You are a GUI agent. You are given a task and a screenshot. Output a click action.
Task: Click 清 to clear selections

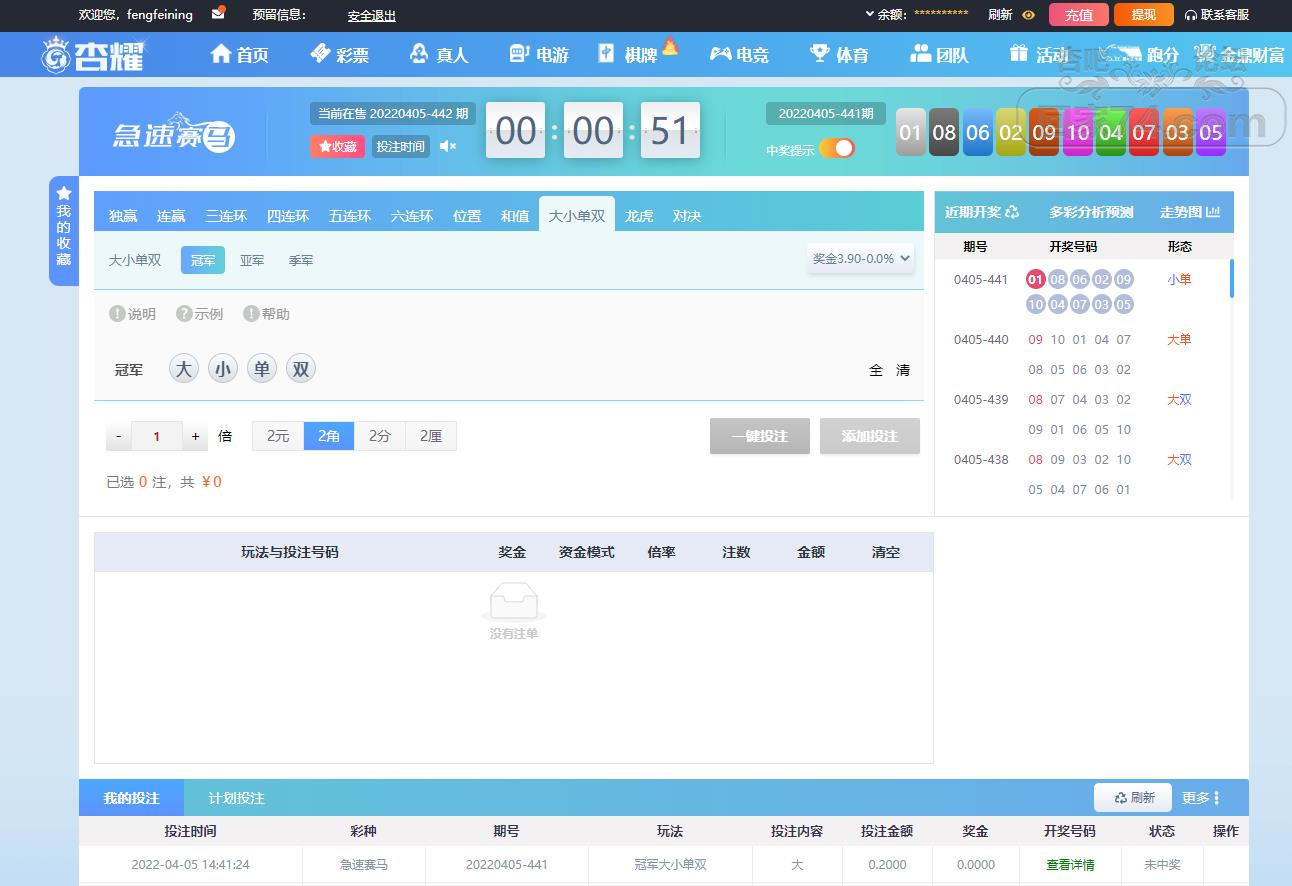tap(903, 370)
